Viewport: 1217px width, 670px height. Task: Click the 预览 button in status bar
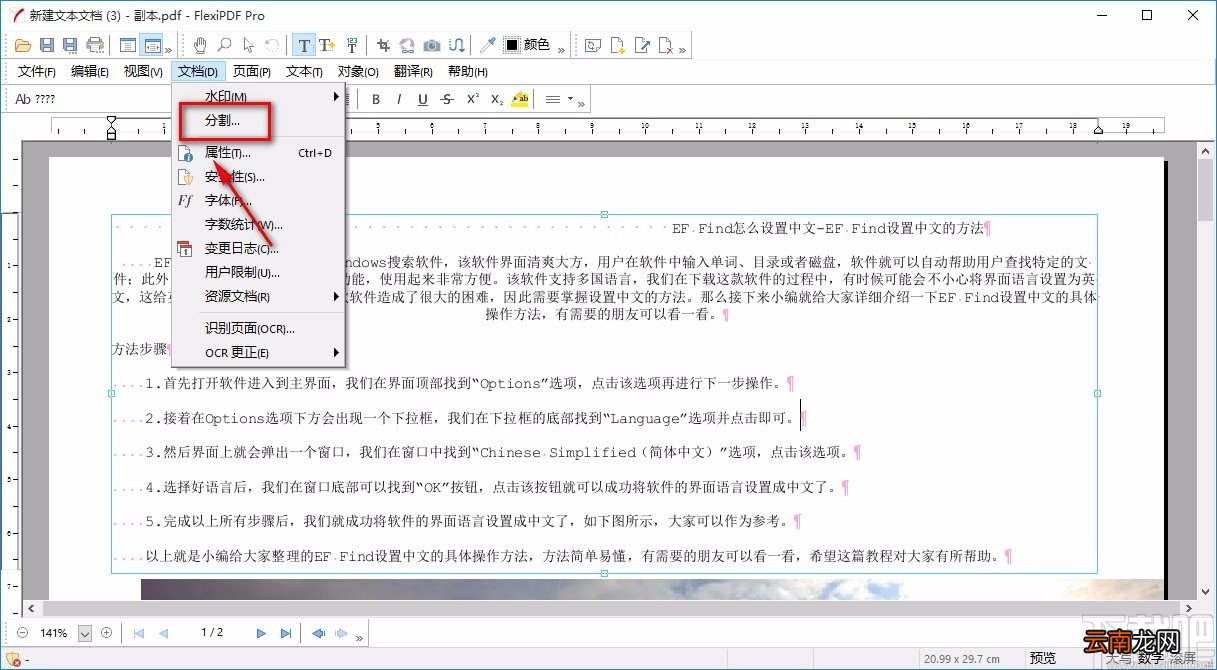[x=1043, y=659]
